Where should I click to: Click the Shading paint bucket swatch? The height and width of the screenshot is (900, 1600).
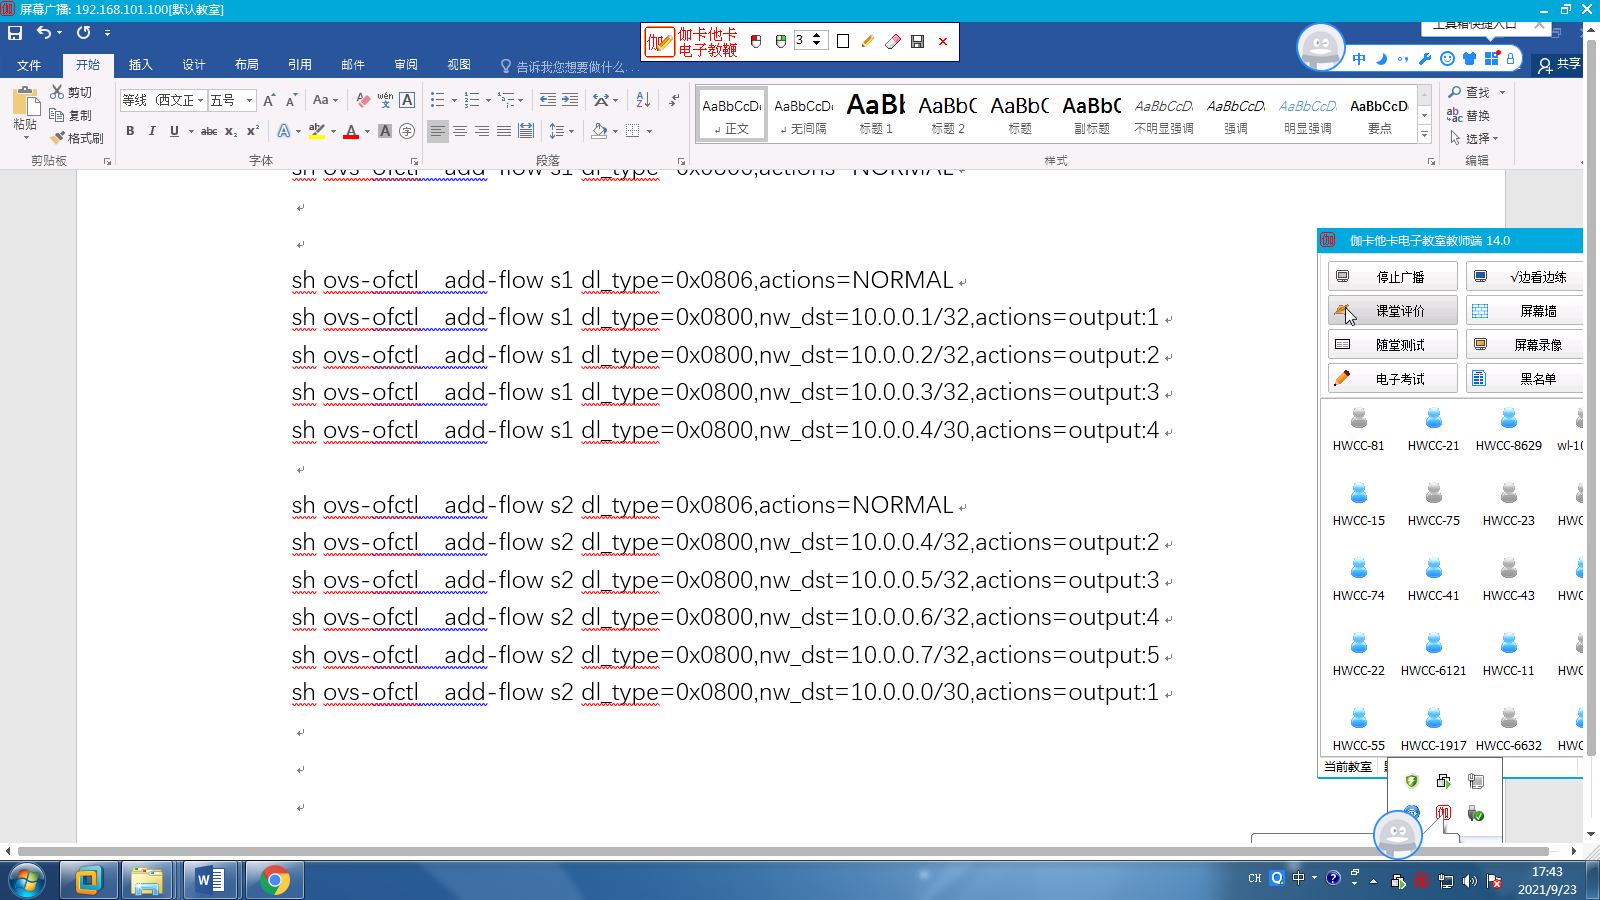[599, 131]
